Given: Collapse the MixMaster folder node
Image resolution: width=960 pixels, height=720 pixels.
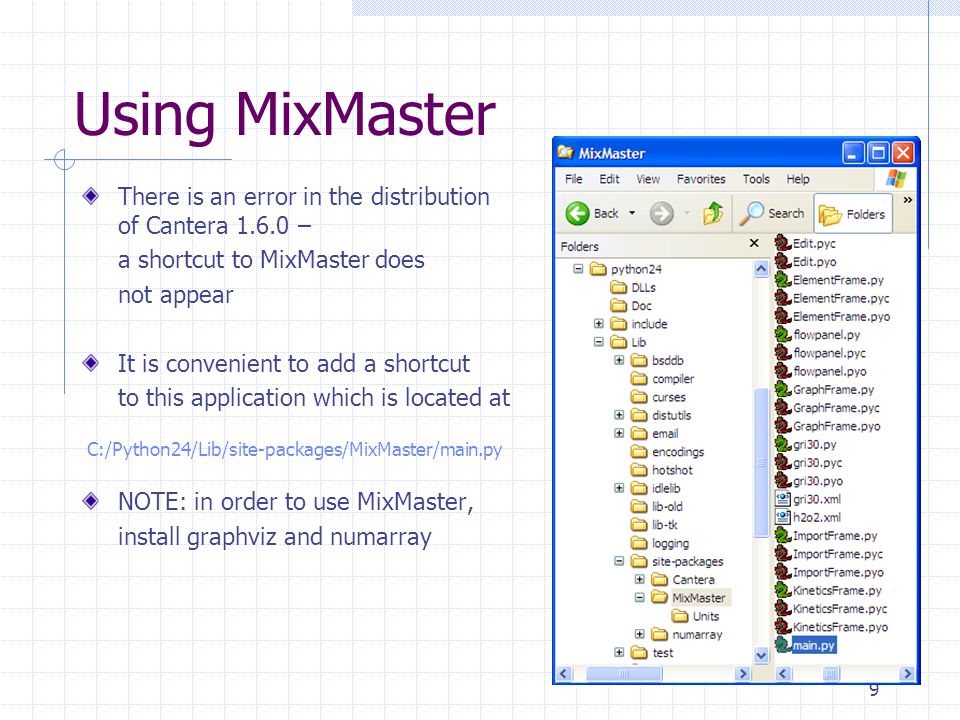Looking at the screenshot, I should tap(640, 598).
